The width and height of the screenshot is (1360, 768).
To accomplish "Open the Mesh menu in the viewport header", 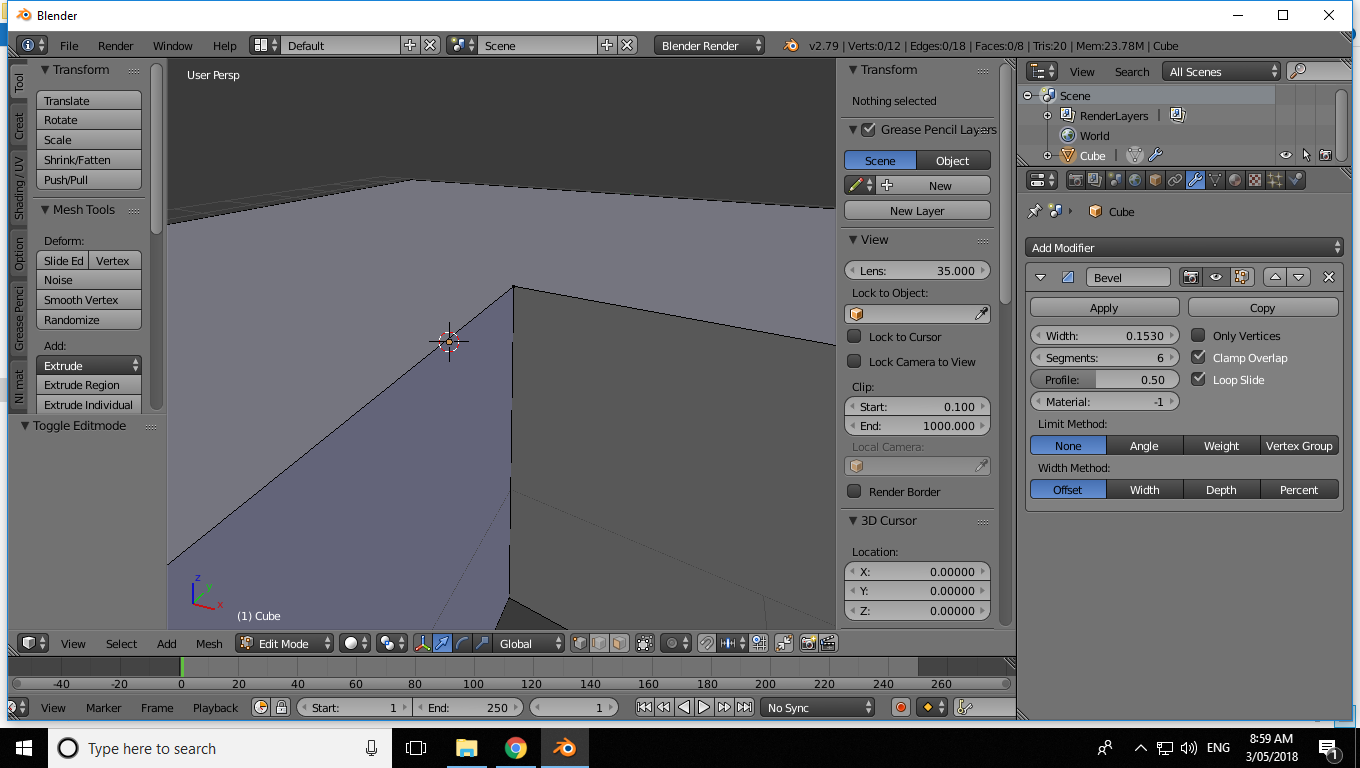I will 208,643.
